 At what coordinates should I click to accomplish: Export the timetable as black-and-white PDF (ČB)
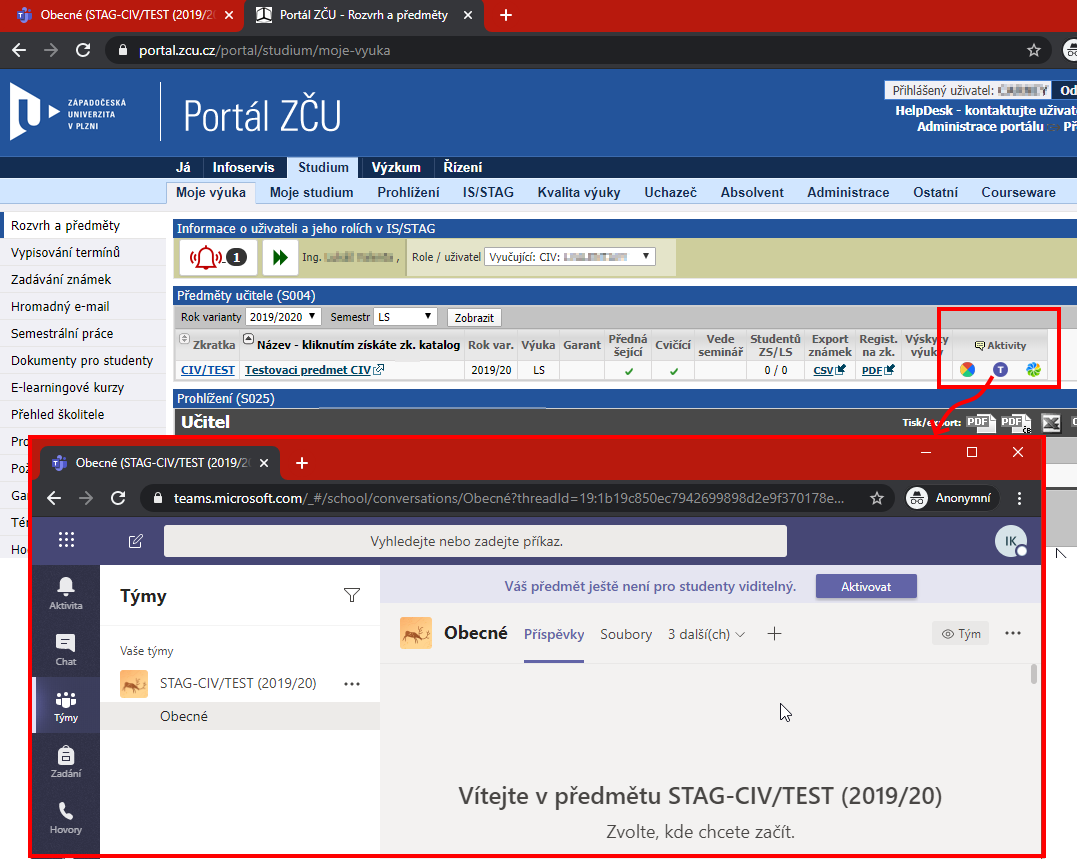pyautogui.click(x=1016, y=423)
